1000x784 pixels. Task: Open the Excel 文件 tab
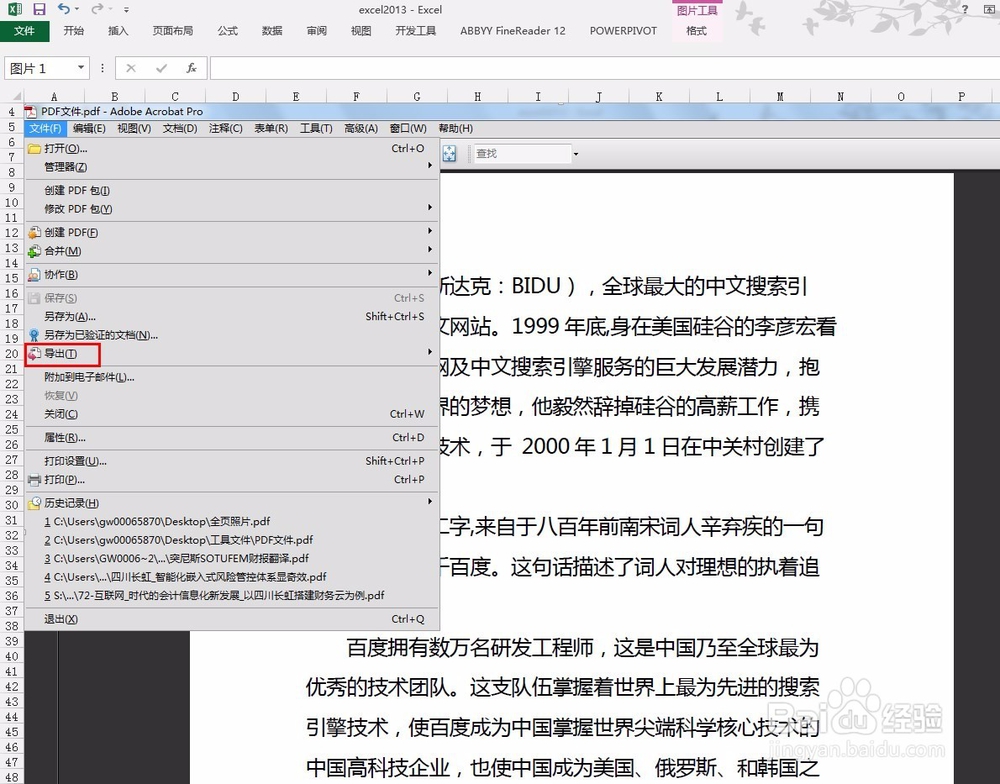(x=24, y=31)
